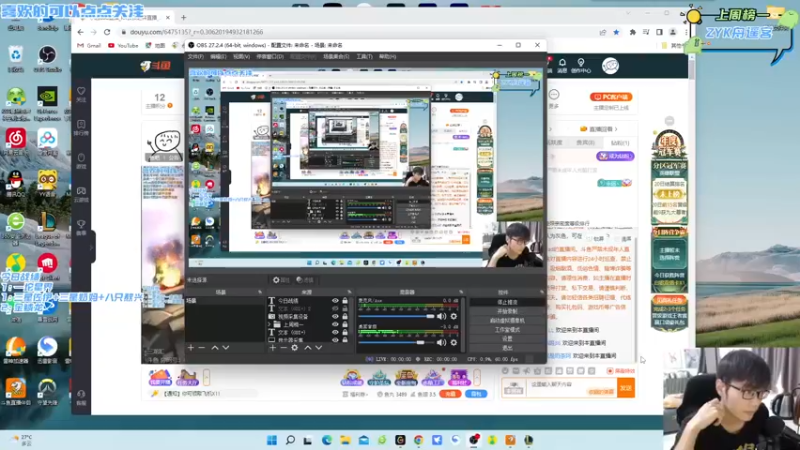The image size is (800, 450).
Task: Toggle lock on the display capture source
Action: pyautogui.click(x=345, y=340)
